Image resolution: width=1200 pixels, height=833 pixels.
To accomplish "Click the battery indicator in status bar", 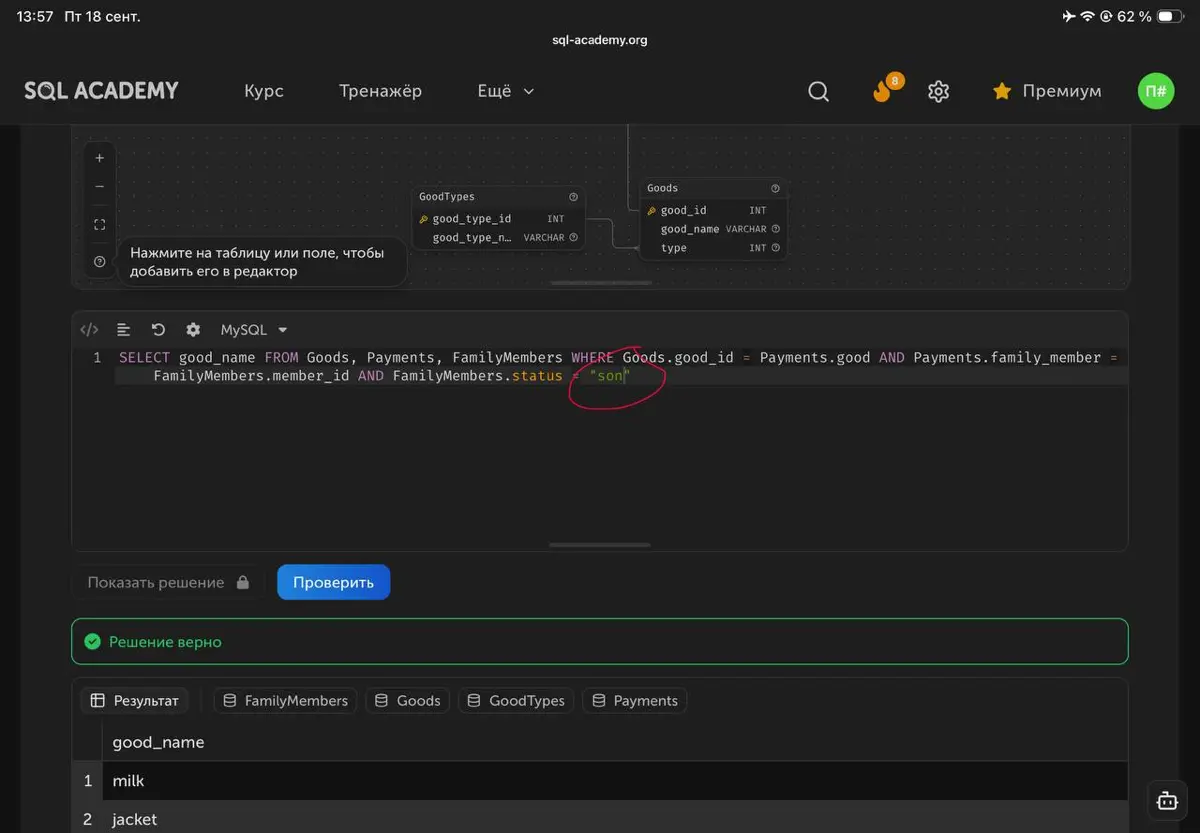I will click(x=1170, y=17).
